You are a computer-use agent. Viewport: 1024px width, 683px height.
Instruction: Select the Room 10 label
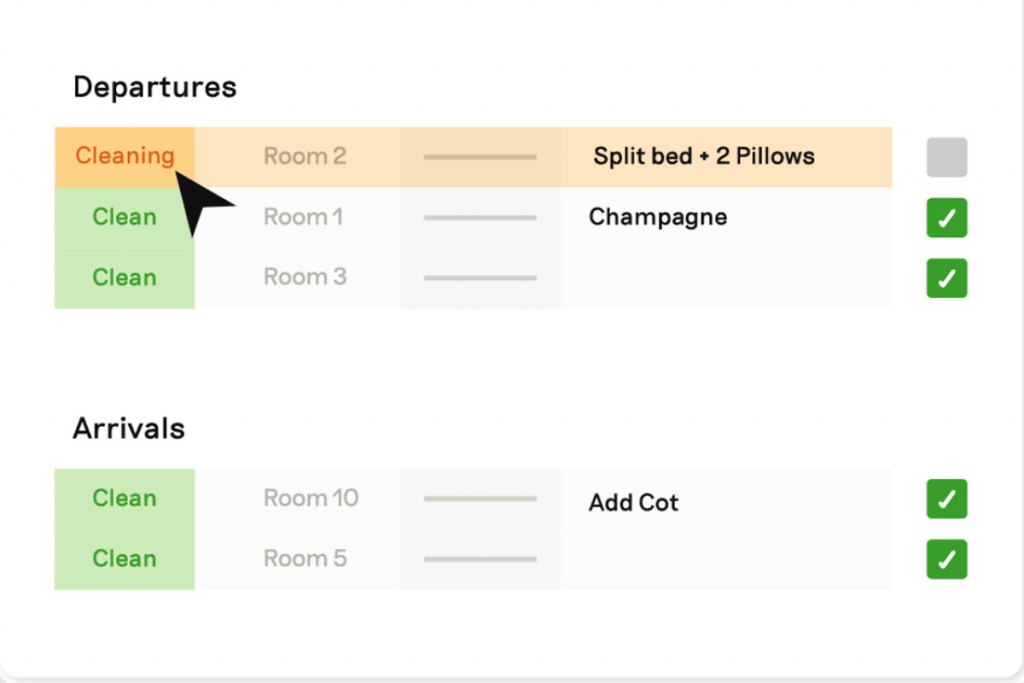(x=311, y=498)
